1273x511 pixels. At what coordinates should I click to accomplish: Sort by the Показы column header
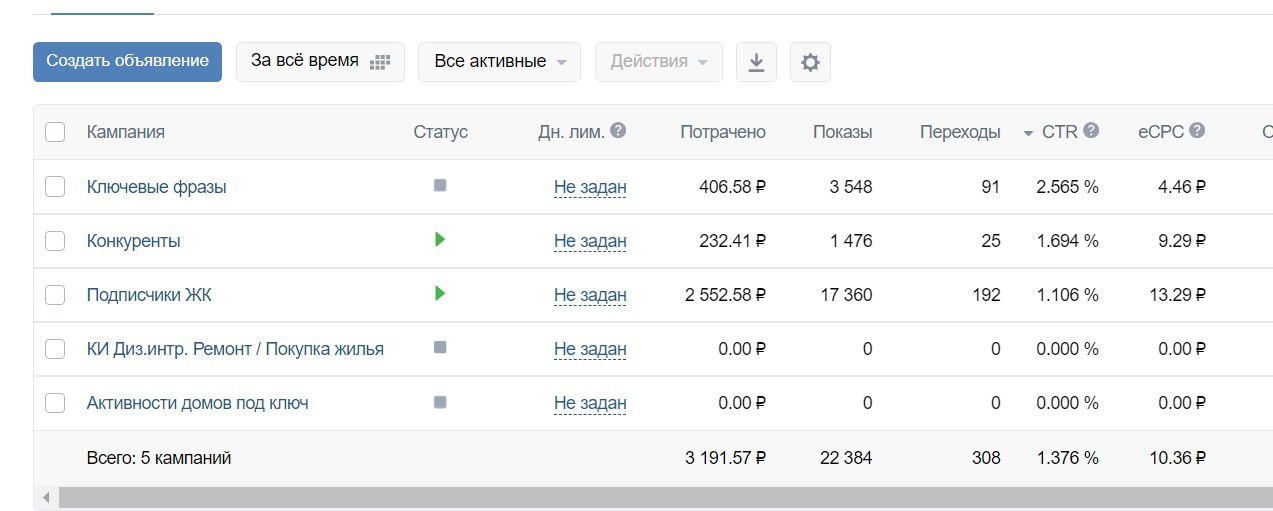[x=842, y=132]
